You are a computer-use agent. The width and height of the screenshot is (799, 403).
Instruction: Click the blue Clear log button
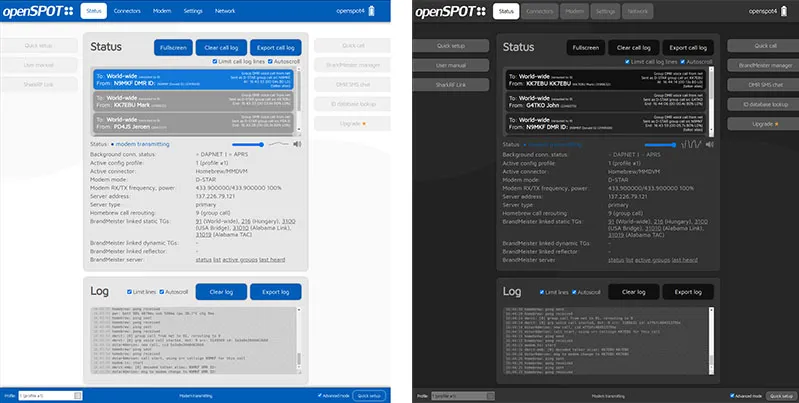click(221, 292)
